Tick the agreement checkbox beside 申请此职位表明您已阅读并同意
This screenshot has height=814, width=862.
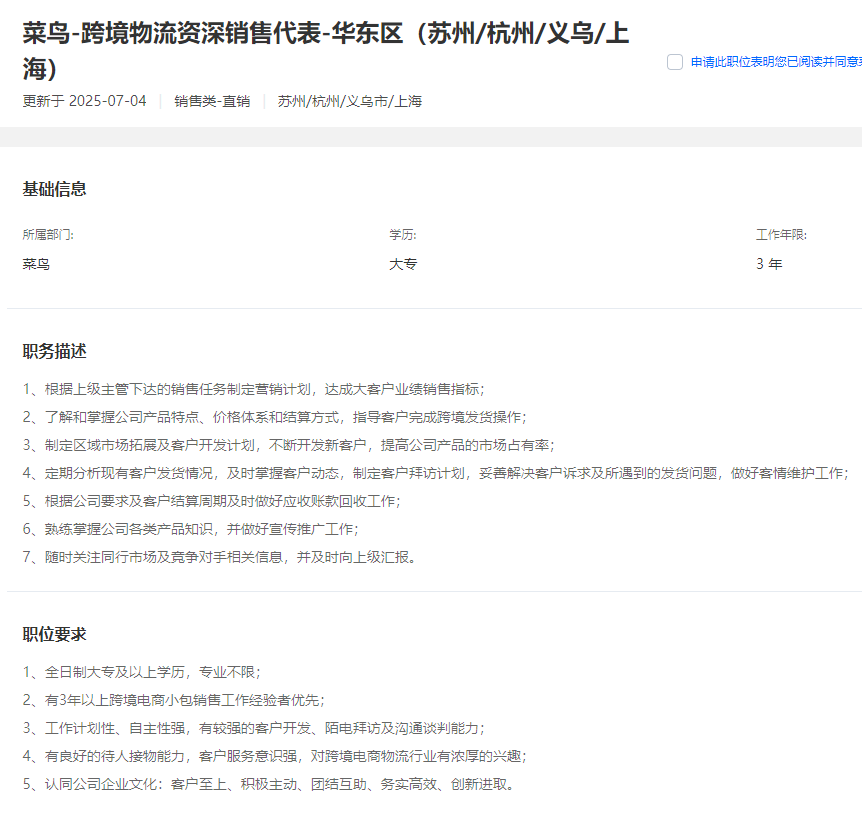coord(675,62)
